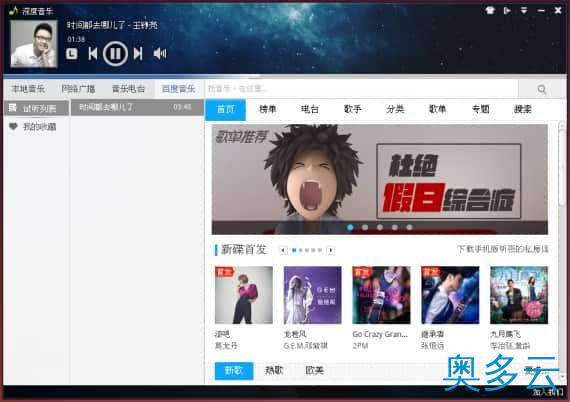This screenshot has width=570, height=402.
Task: Select the 欧美 western songs tab
Action: [314, 370]
